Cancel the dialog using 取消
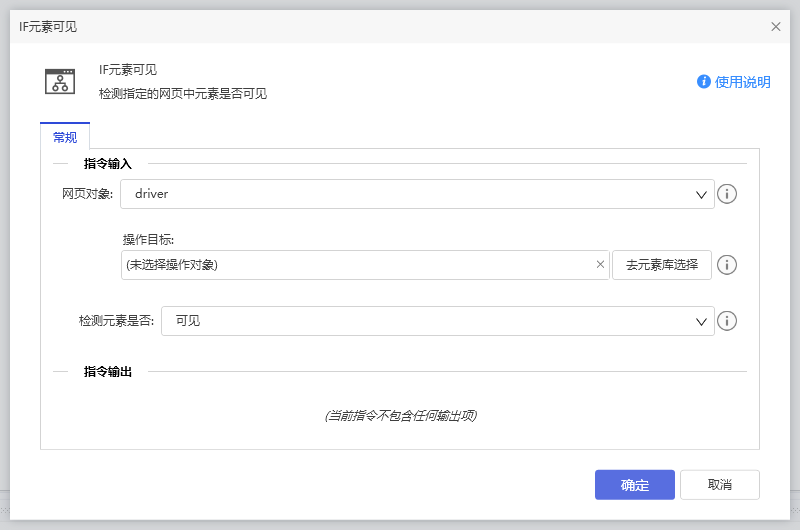The height and width of the screenshot is (530, 800). 720,485
